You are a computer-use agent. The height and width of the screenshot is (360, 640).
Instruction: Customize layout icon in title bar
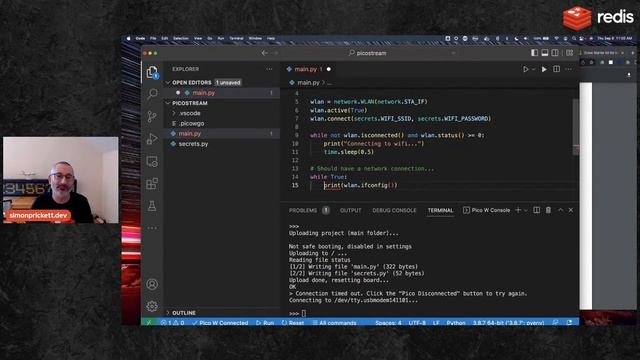(x=569, y=53)
